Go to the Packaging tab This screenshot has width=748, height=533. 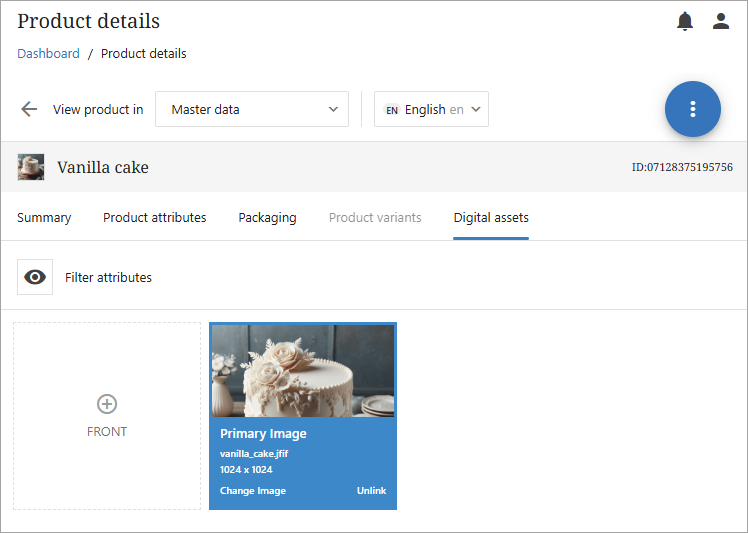[x=267, y=217]
